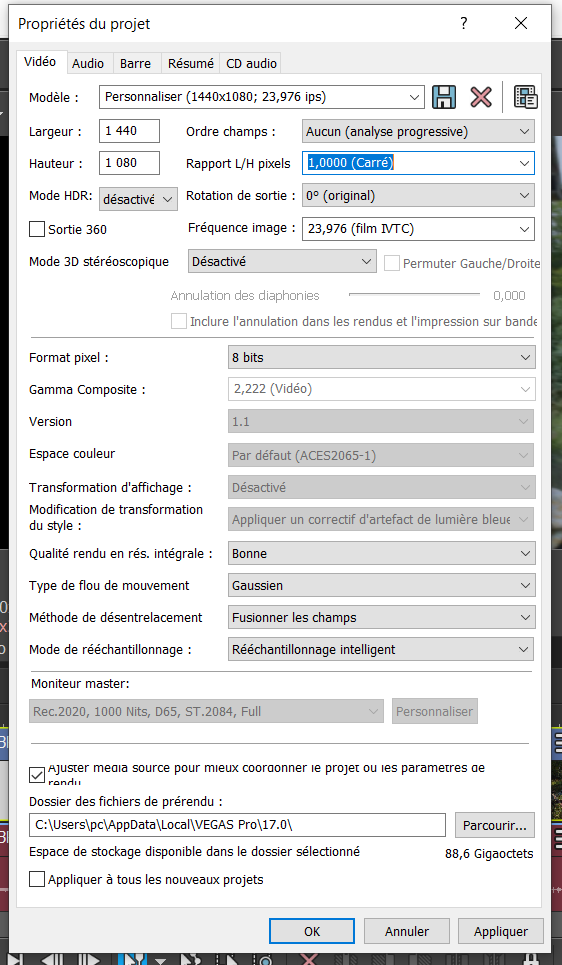
Task: Click the Hauteur height input field
Action: pyautogui.click(x=129, y=163)
